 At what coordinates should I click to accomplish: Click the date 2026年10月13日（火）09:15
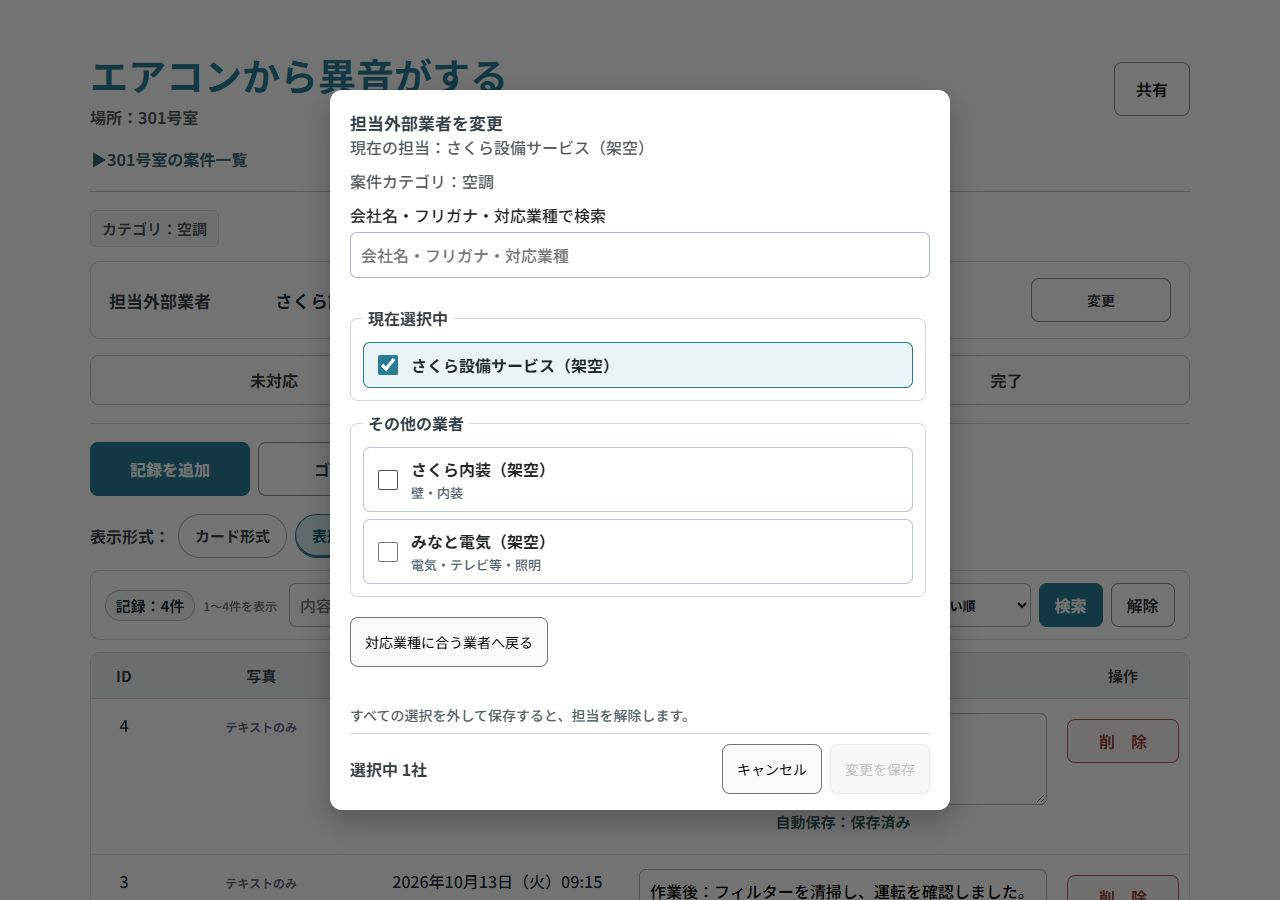(x=497, y=882)
